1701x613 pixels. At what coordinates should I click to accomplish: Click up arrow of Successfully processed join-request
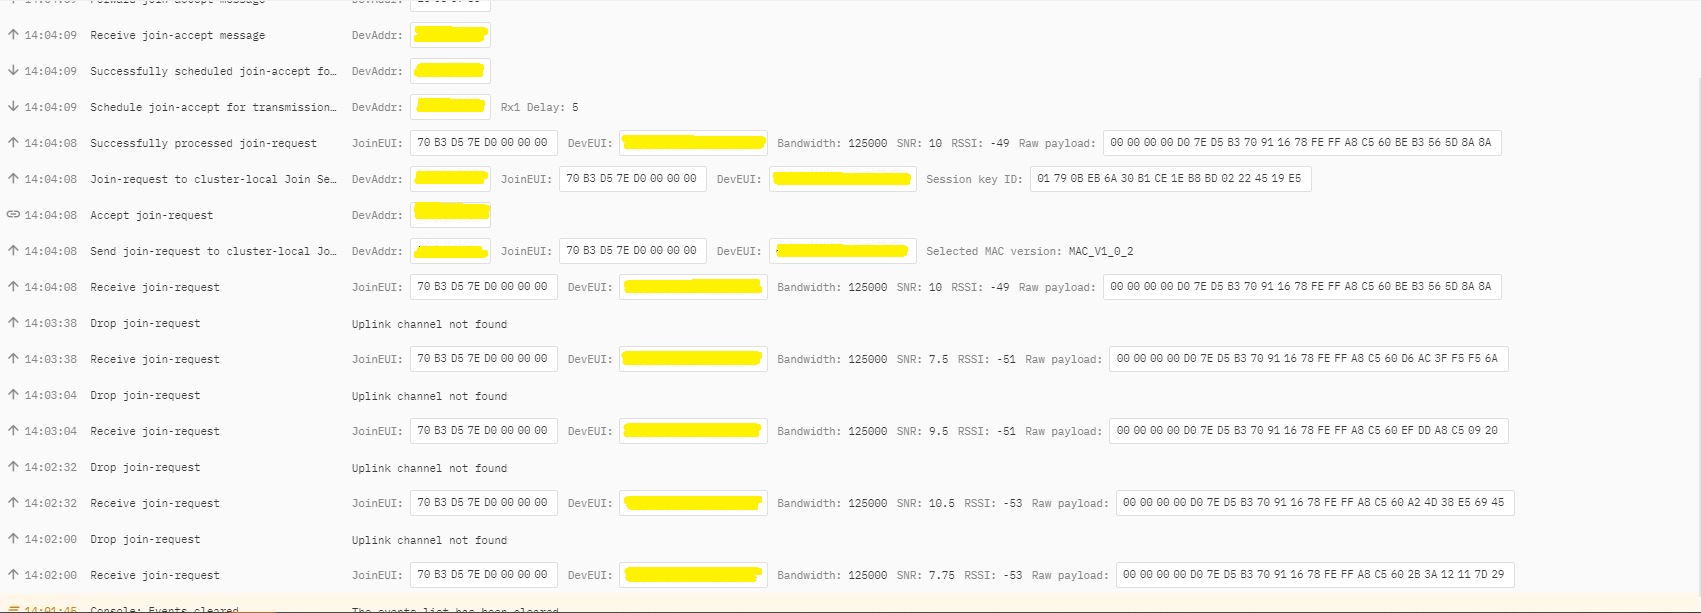point(13,143)
